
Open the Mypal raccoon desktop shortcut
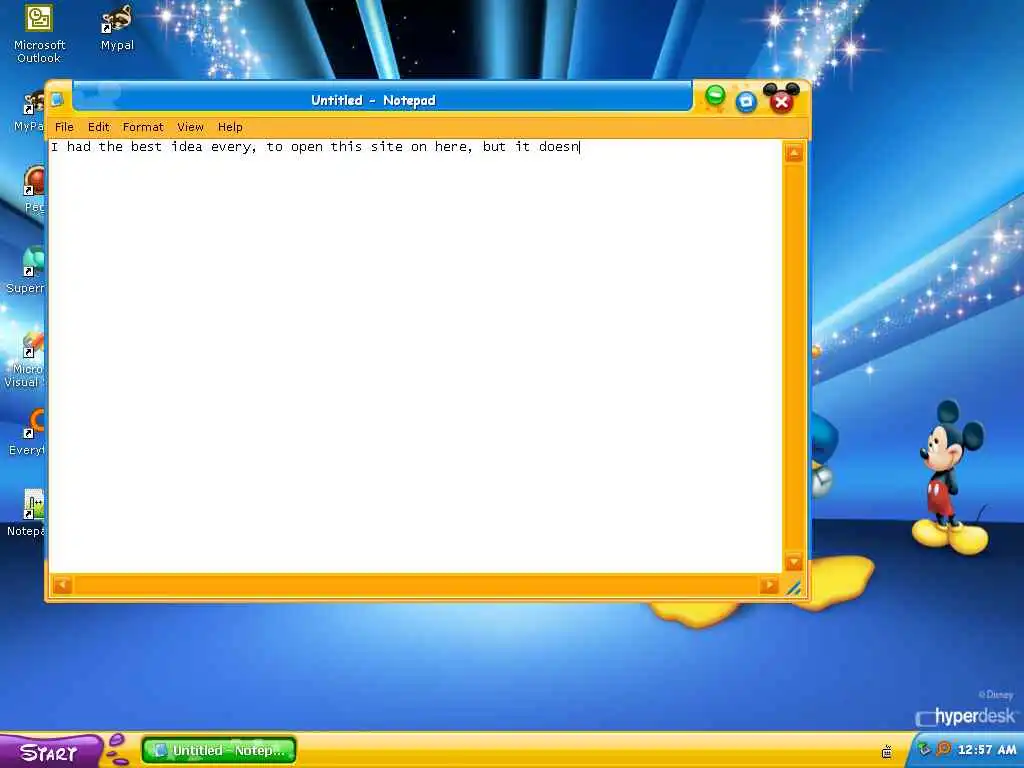coord(117,29)
